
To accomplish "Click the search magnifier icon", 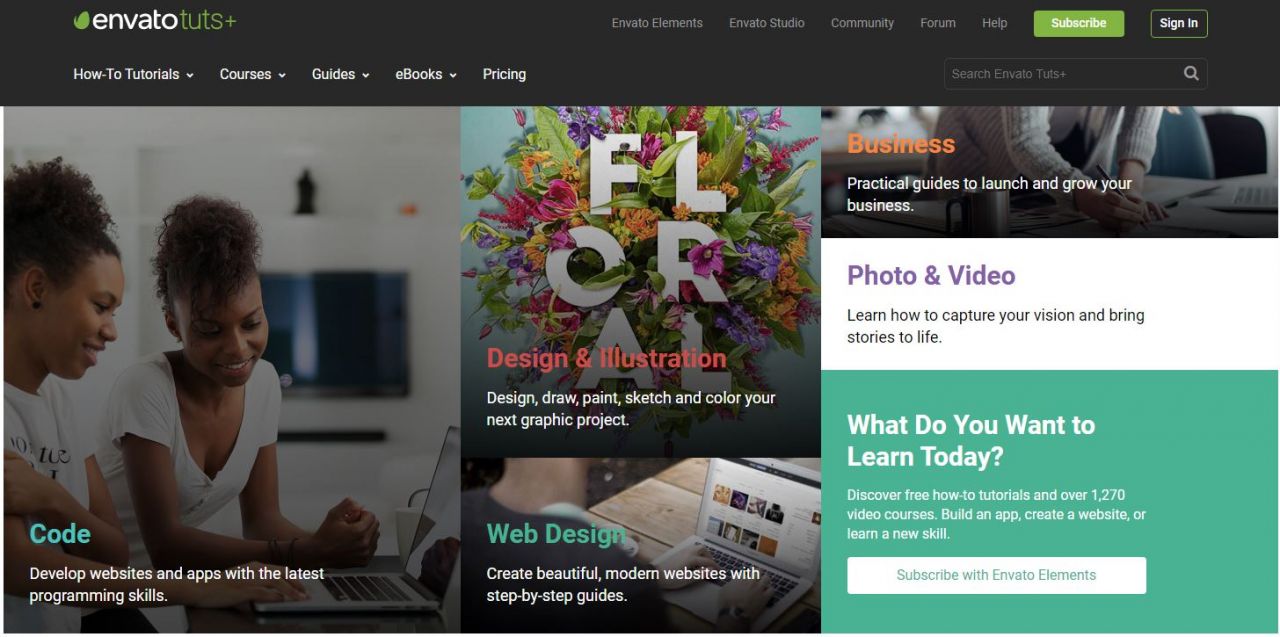I will pyautogui.click(x=1191, y=73).
